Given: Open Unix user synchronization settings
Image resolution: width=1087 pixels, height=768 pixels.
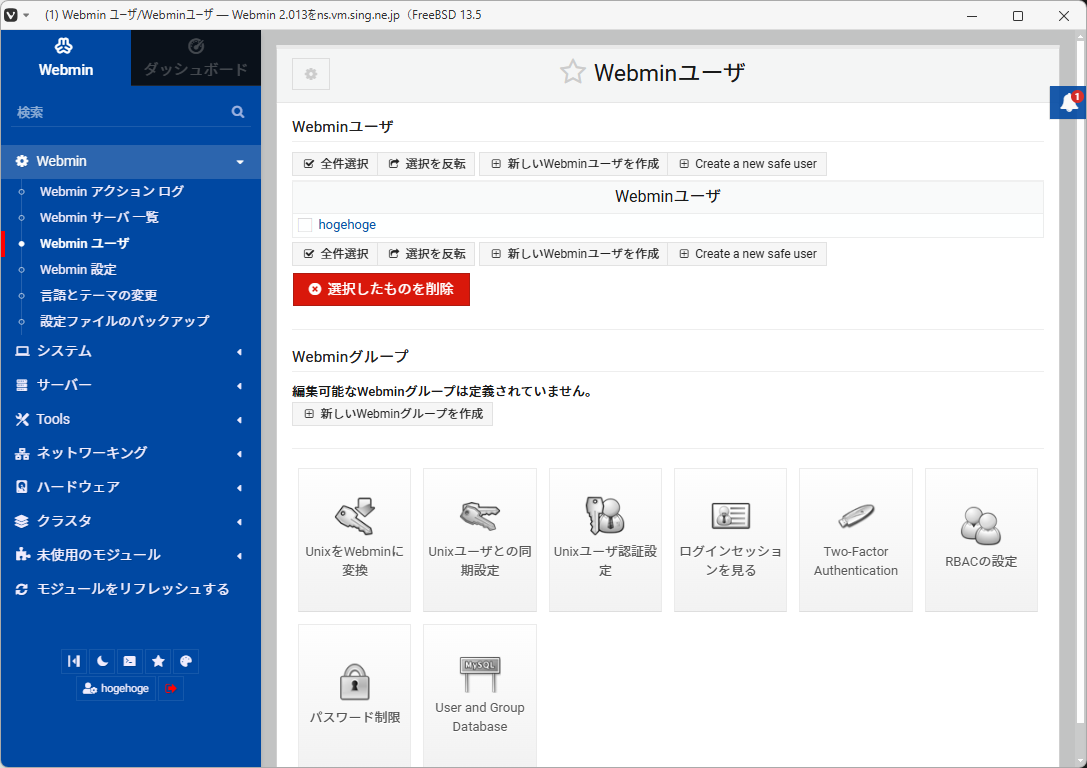Looking at the screenshot, I should pyautogui.click(x=480, y=540).
